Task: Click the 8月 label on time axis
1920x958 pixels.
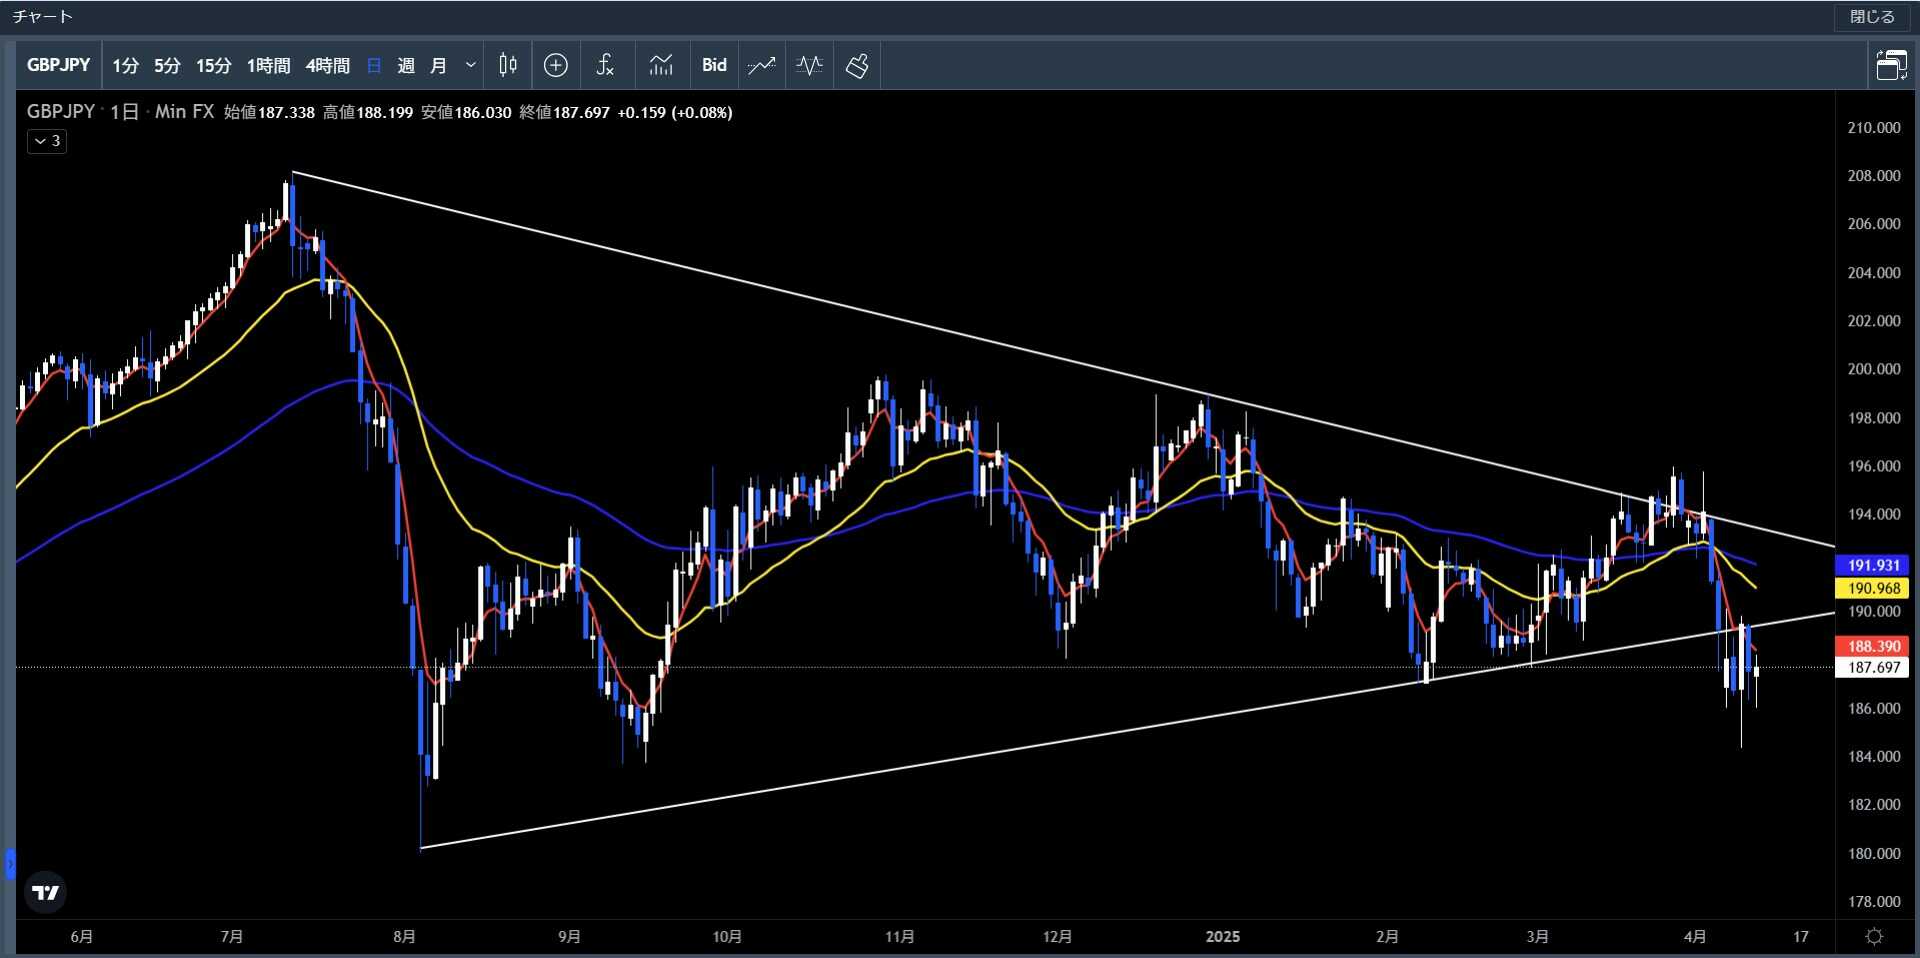Action: click(x=404, y=937)
